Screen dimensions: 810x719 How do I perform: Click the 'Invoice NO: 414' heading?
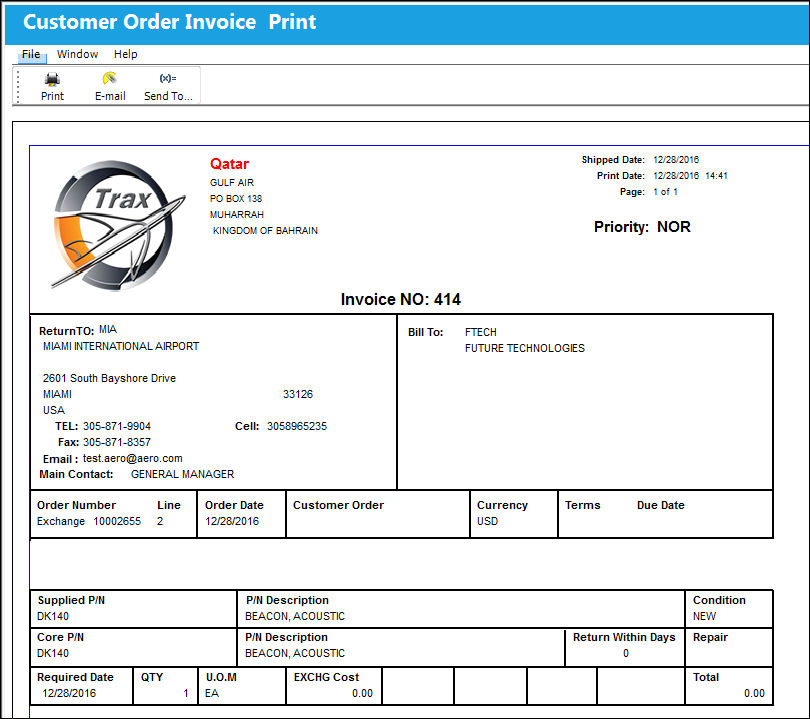[x=400, y=299]
